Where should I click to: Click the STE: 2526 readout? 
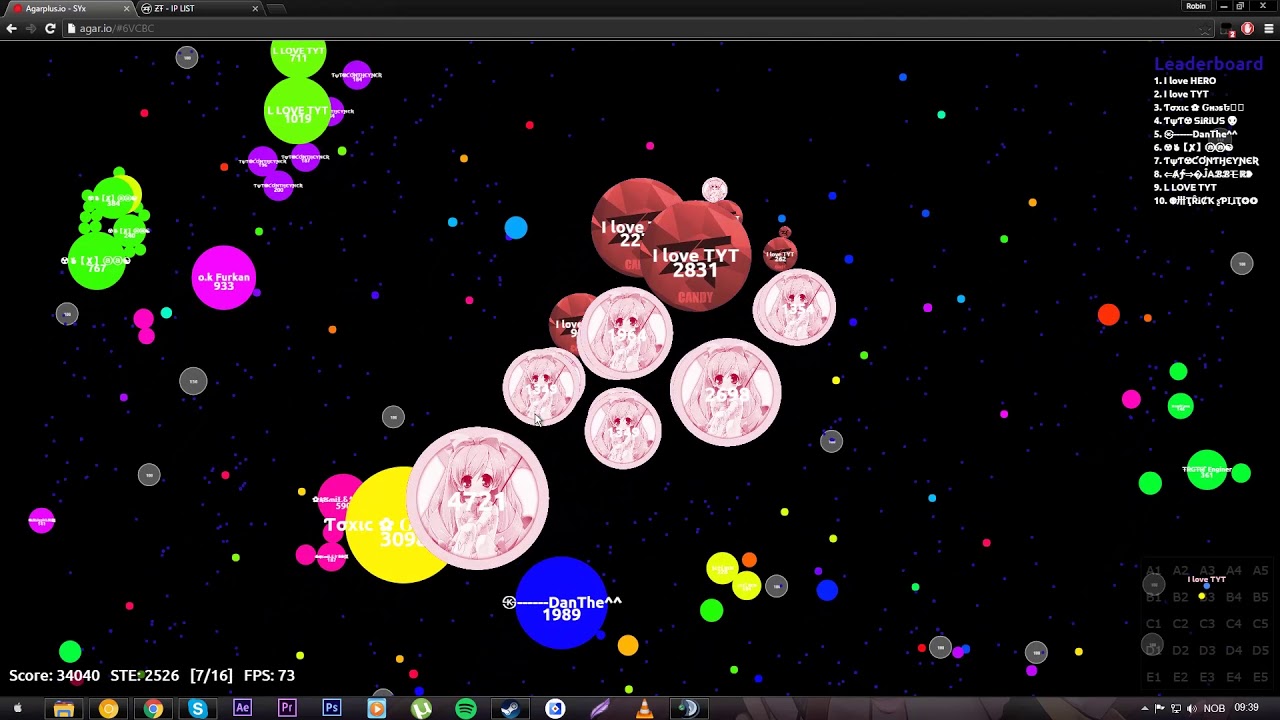click(144, 675)
